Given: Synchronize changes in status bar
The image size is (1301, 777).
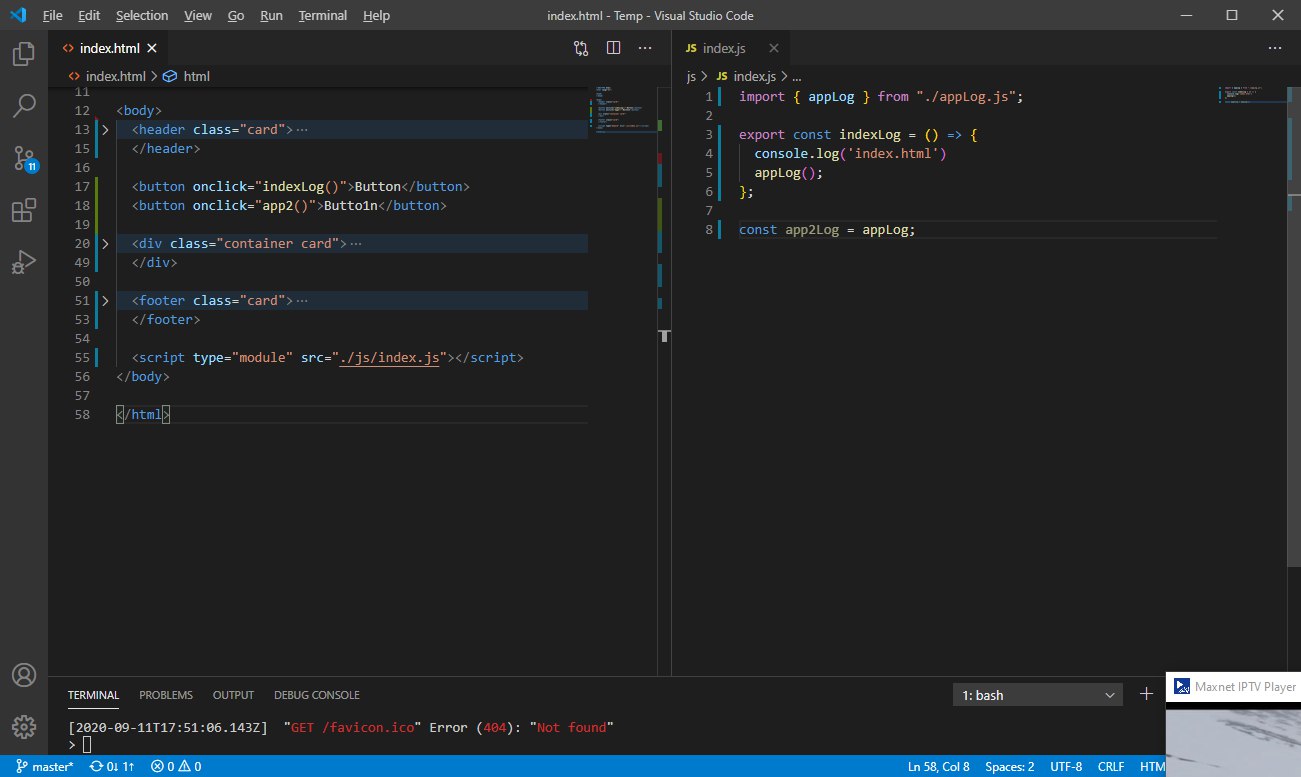Looking at the screenshot, I should pyautogui.click(x=112, y=767).
